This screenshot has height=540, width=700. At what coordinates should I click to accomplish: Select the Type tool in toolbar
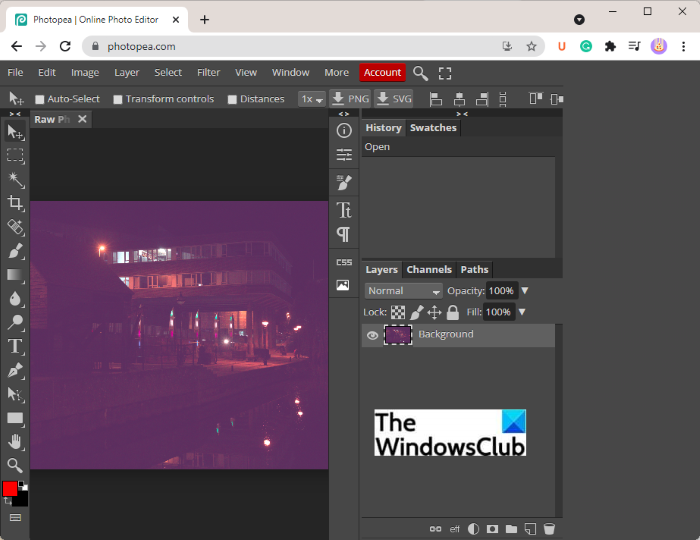(15, 346)
